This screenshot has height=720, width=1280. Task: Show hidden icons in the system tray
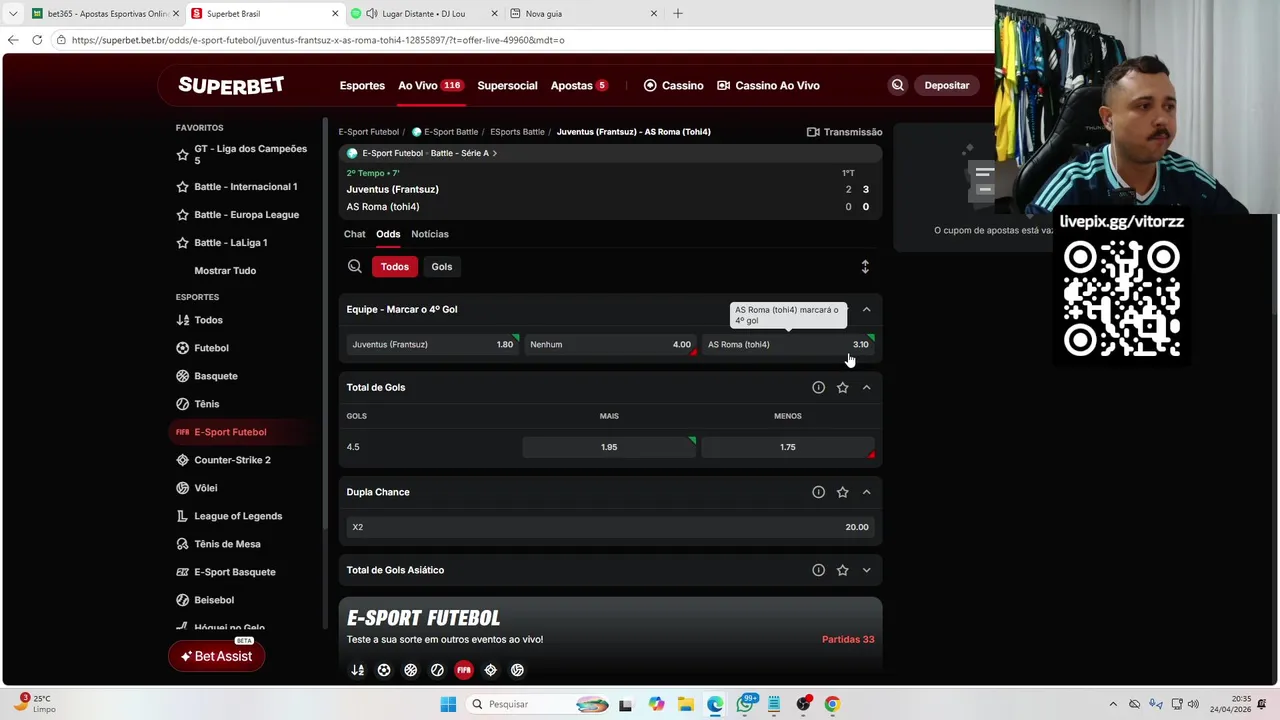click(x=1113, y=704)
